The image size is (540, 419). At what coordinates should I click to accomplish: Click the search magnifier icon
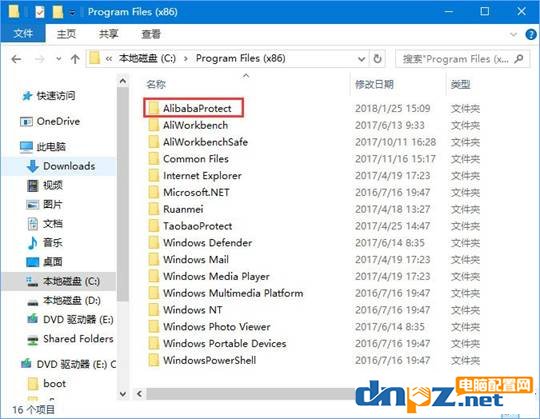point(519,59)
